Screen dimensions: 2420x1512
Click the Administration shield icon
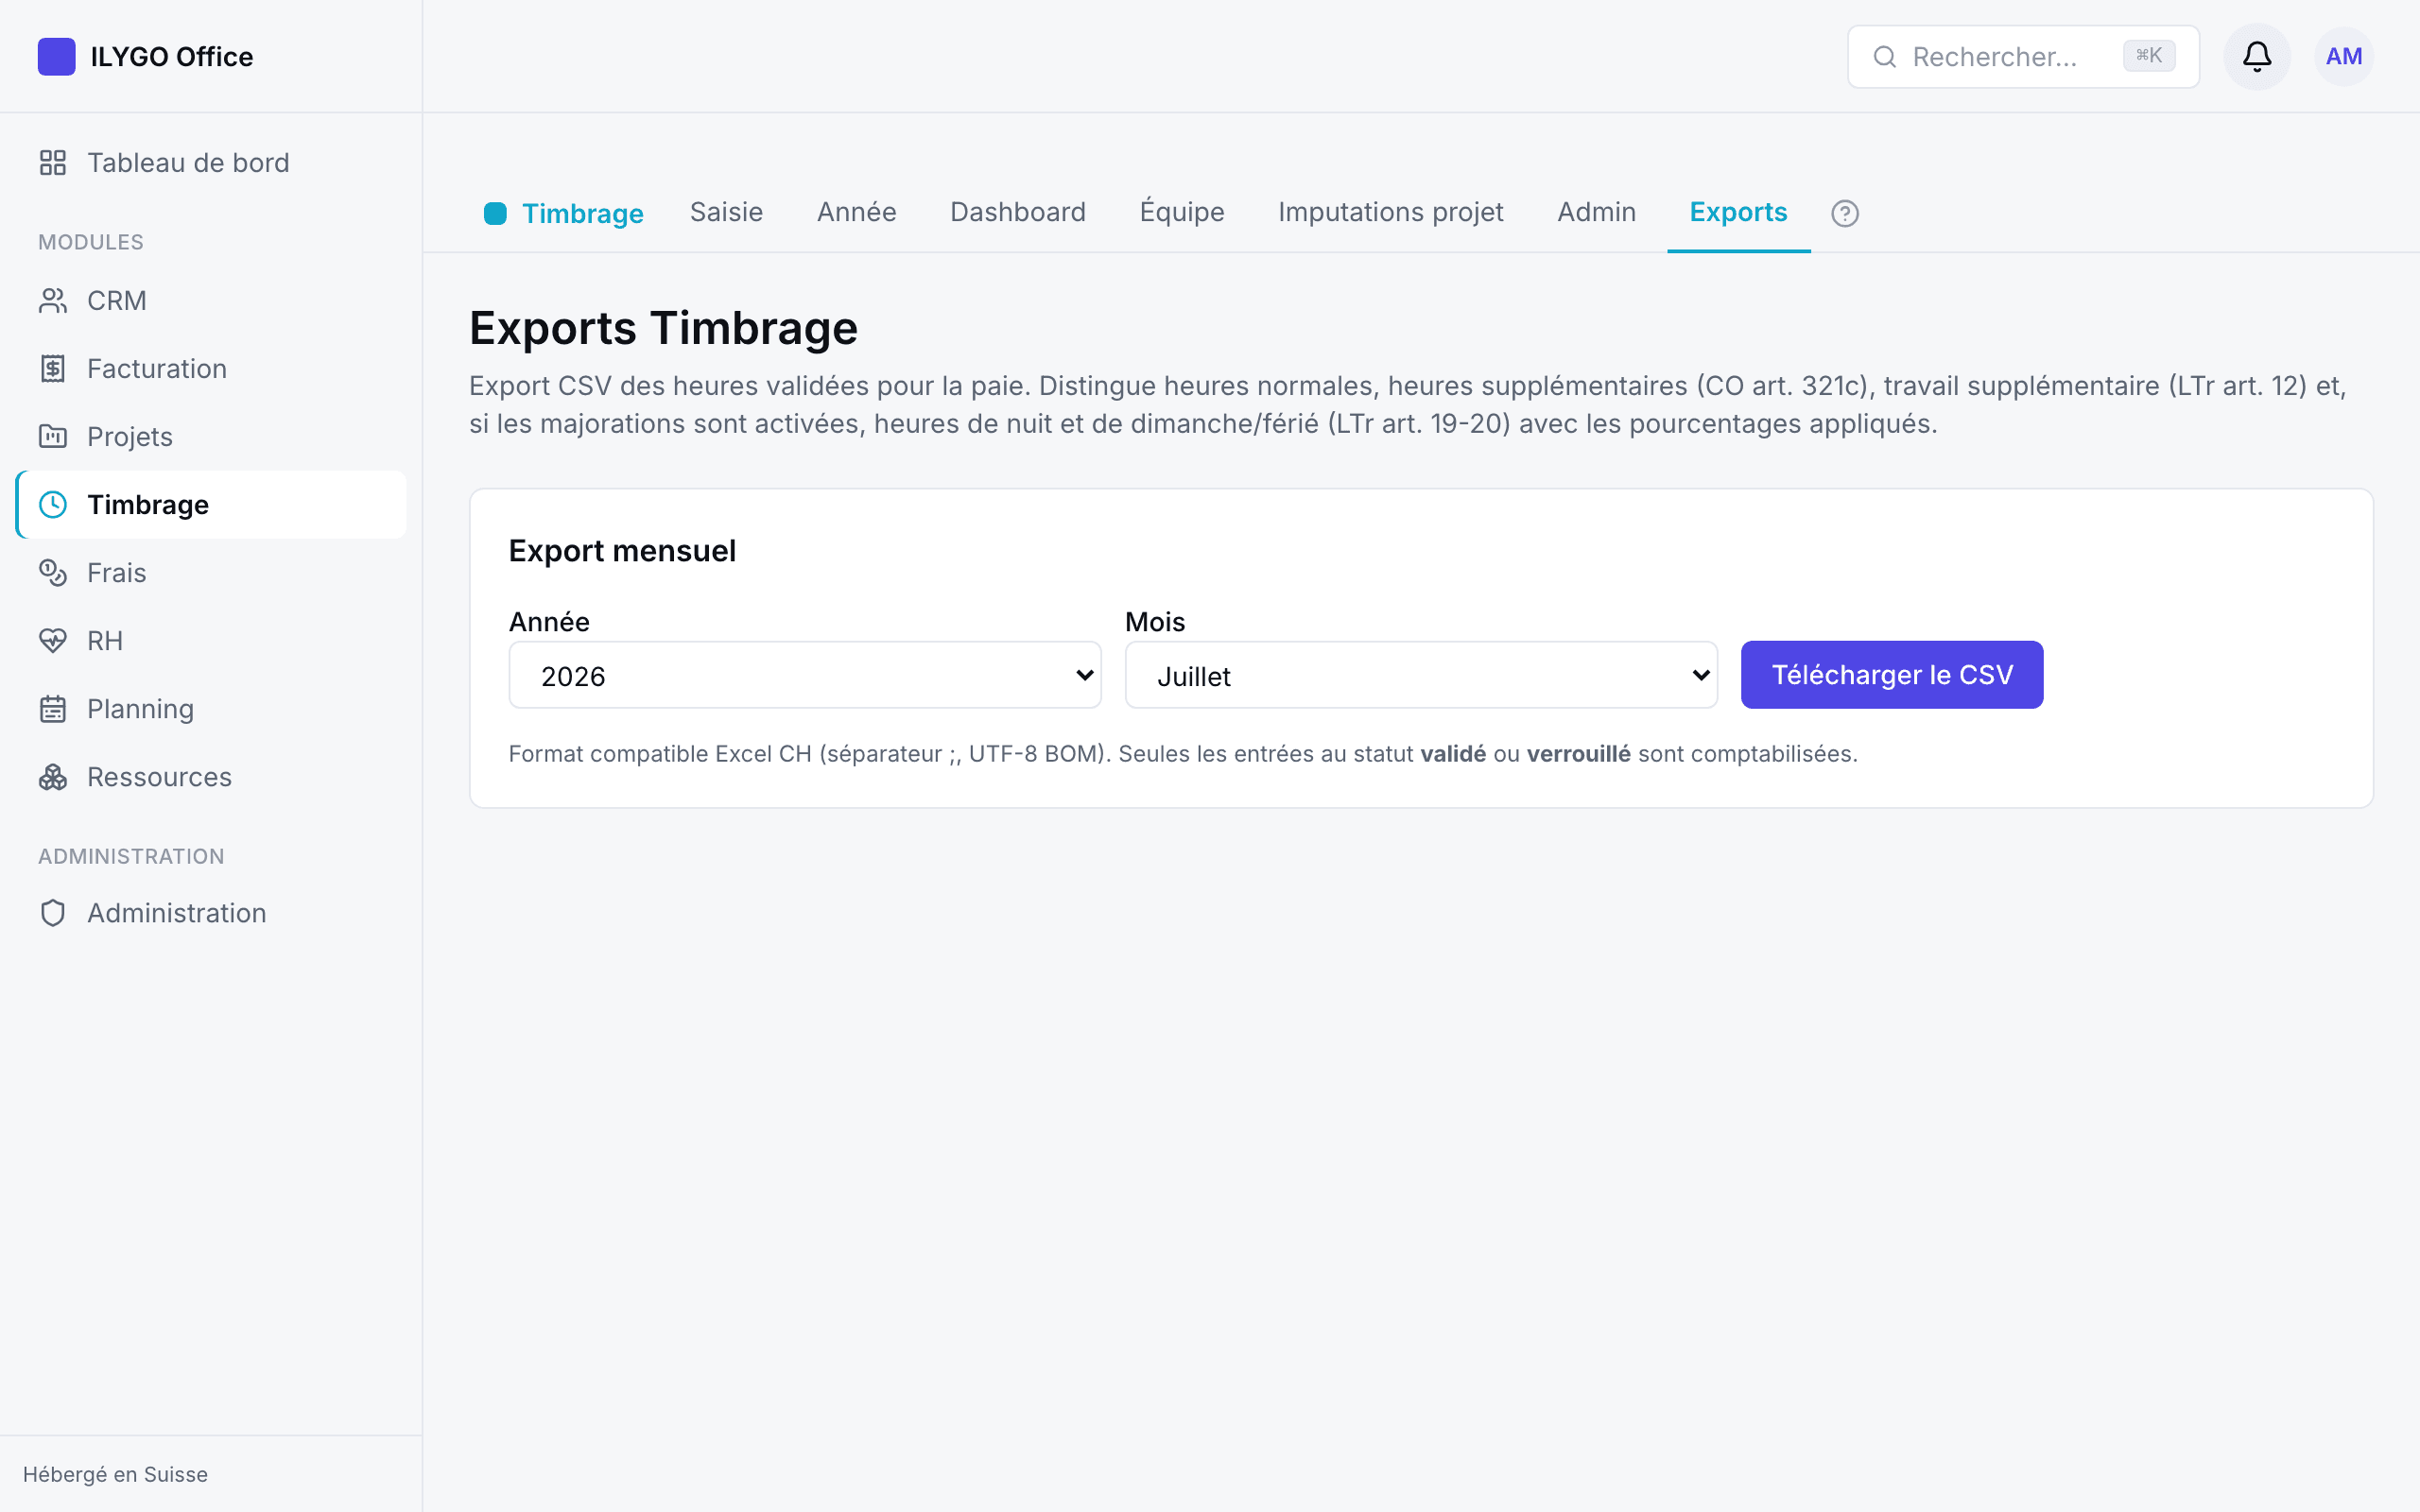tap(53, 912)
